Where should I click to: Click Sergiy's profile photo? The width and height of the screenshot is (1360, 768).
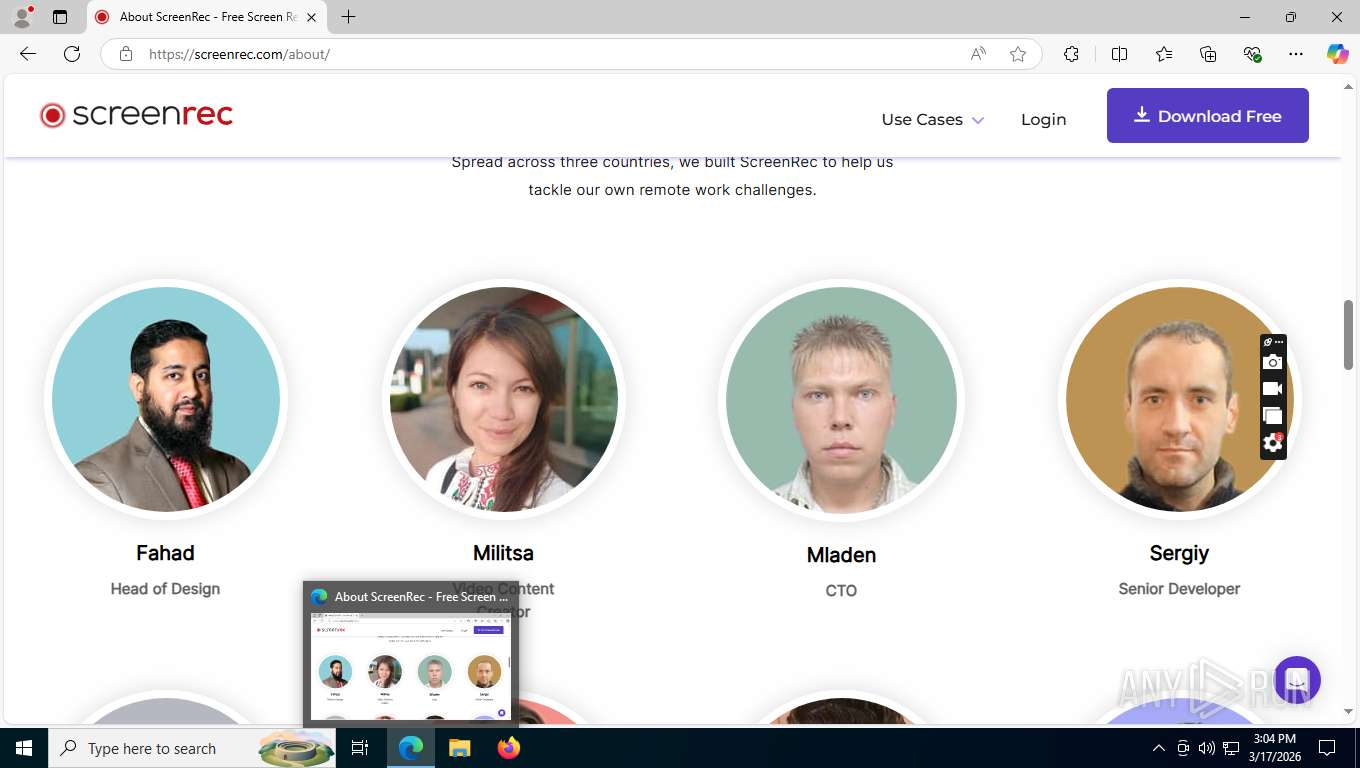pyautogui.click(x=1179, y=399)
